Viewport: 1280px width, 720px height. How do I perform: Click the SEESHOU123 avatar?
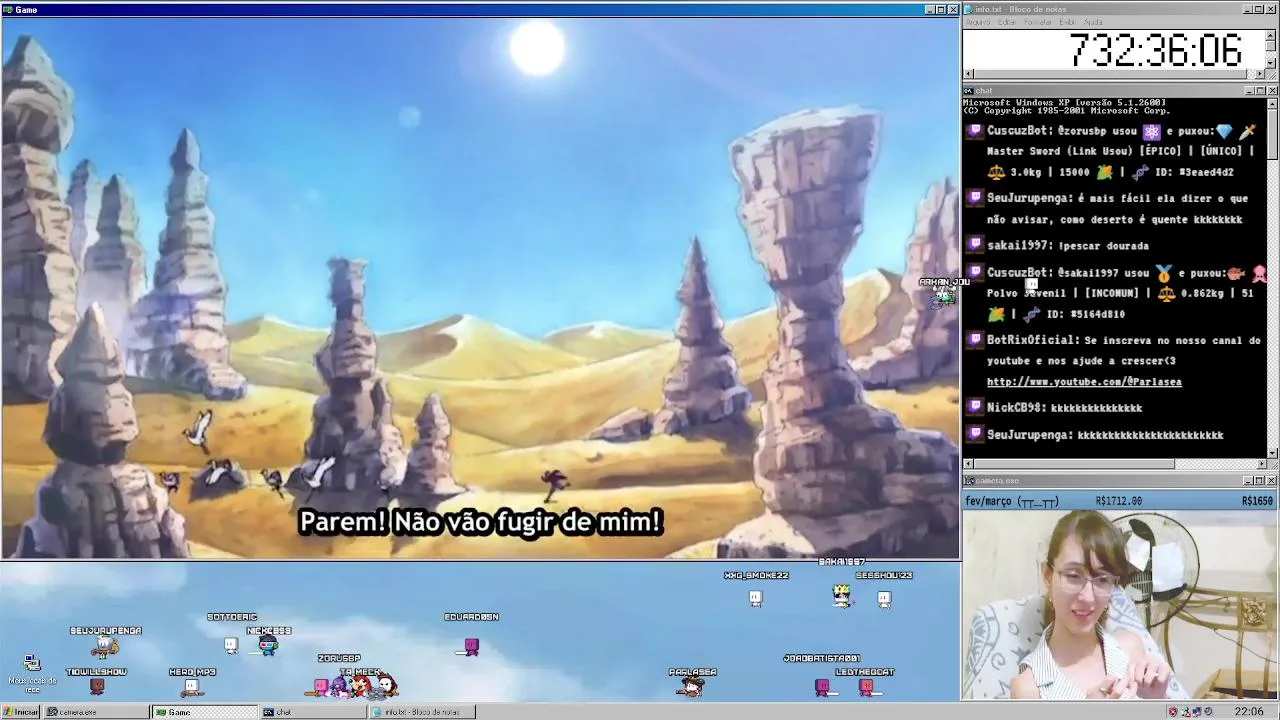[x=884, y=598]
